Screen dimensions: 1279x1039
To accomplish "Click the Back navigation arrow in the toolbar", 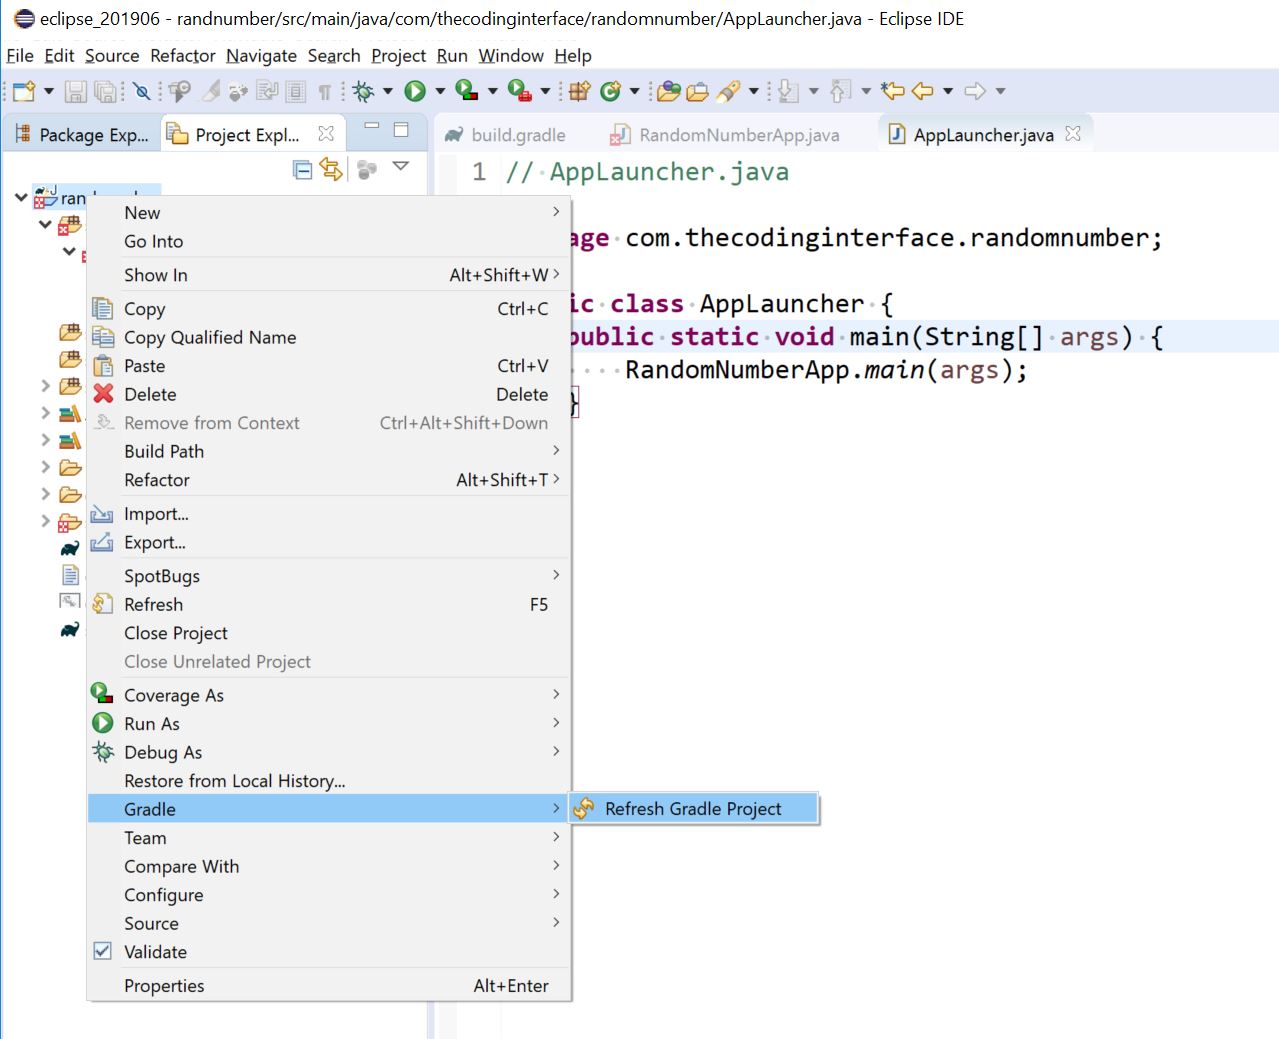I will pos(920,90).
